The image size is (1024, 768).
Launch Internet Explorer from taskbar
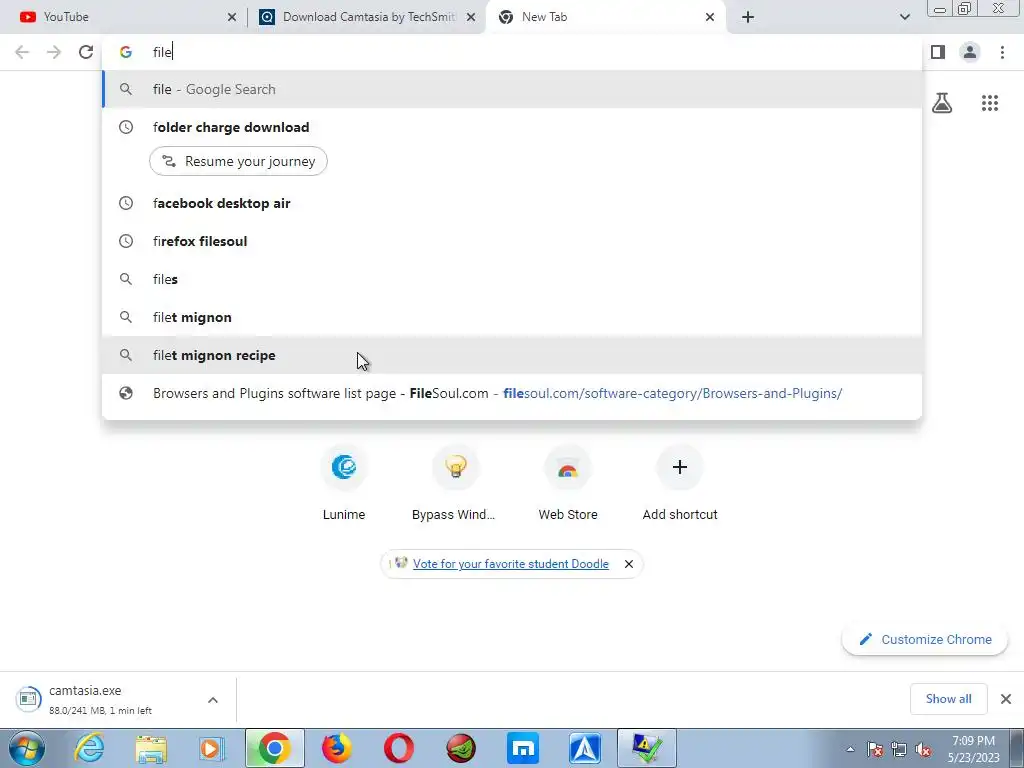89,748
